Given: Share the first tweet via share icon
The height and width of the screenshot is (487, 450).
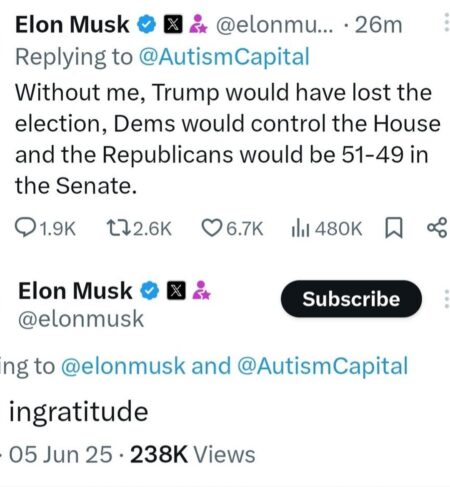Looking at the screenshot, I should (x=437, y=228).
